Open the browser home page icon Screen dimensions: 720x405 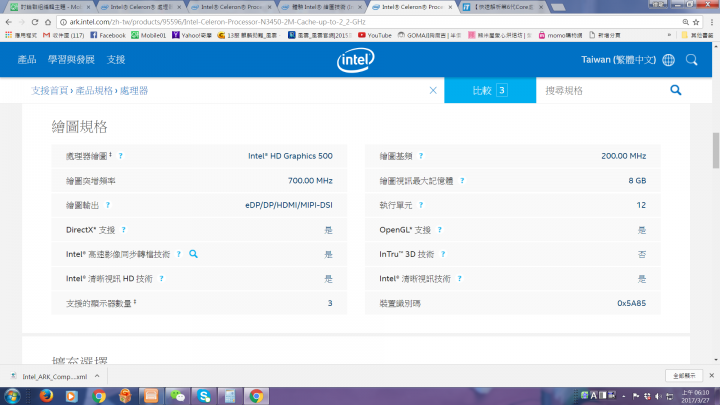[x=48, y=22]
